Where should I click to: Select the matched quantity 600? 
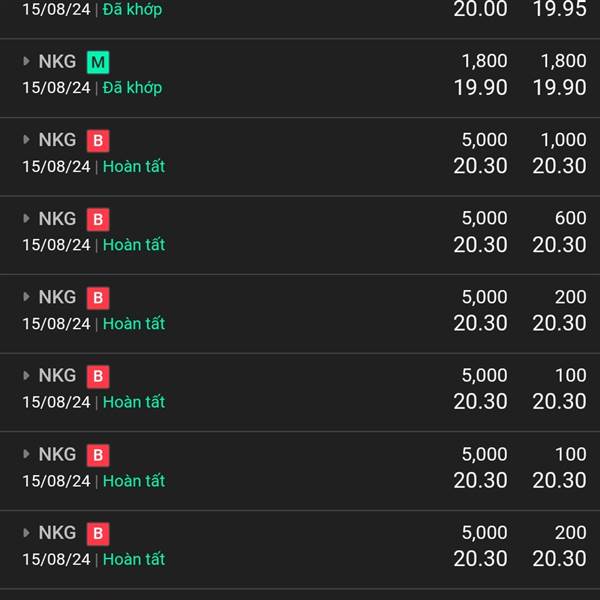click(x=571, y=218)
